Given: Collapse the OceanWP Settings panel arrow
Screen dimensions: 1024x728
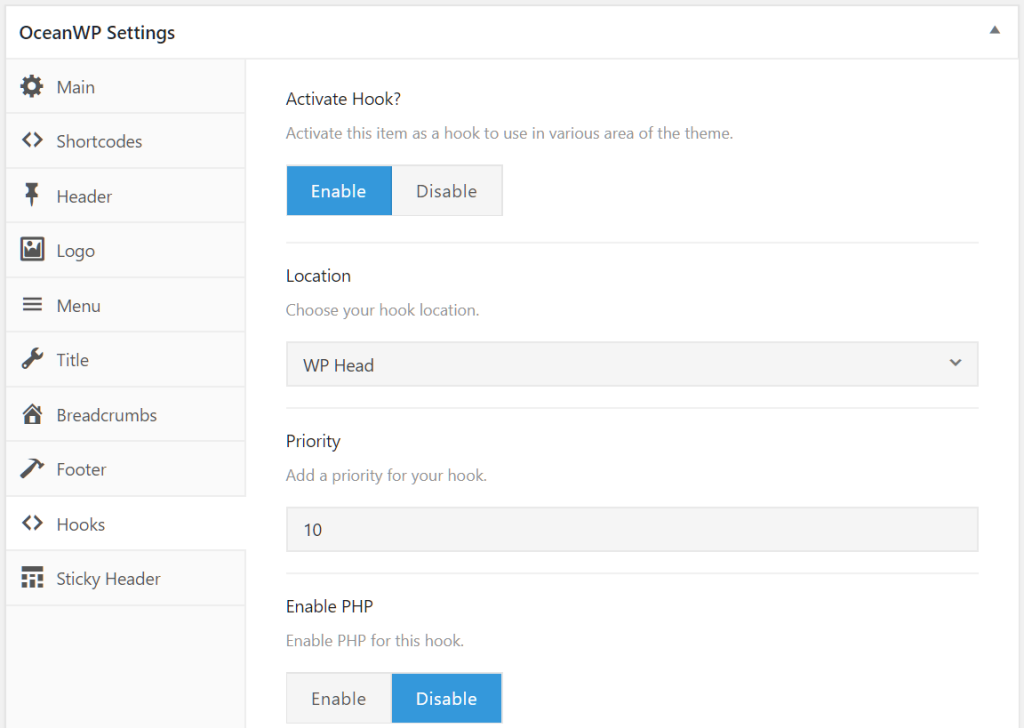Looking at the screenshot, I should [994, 31].
